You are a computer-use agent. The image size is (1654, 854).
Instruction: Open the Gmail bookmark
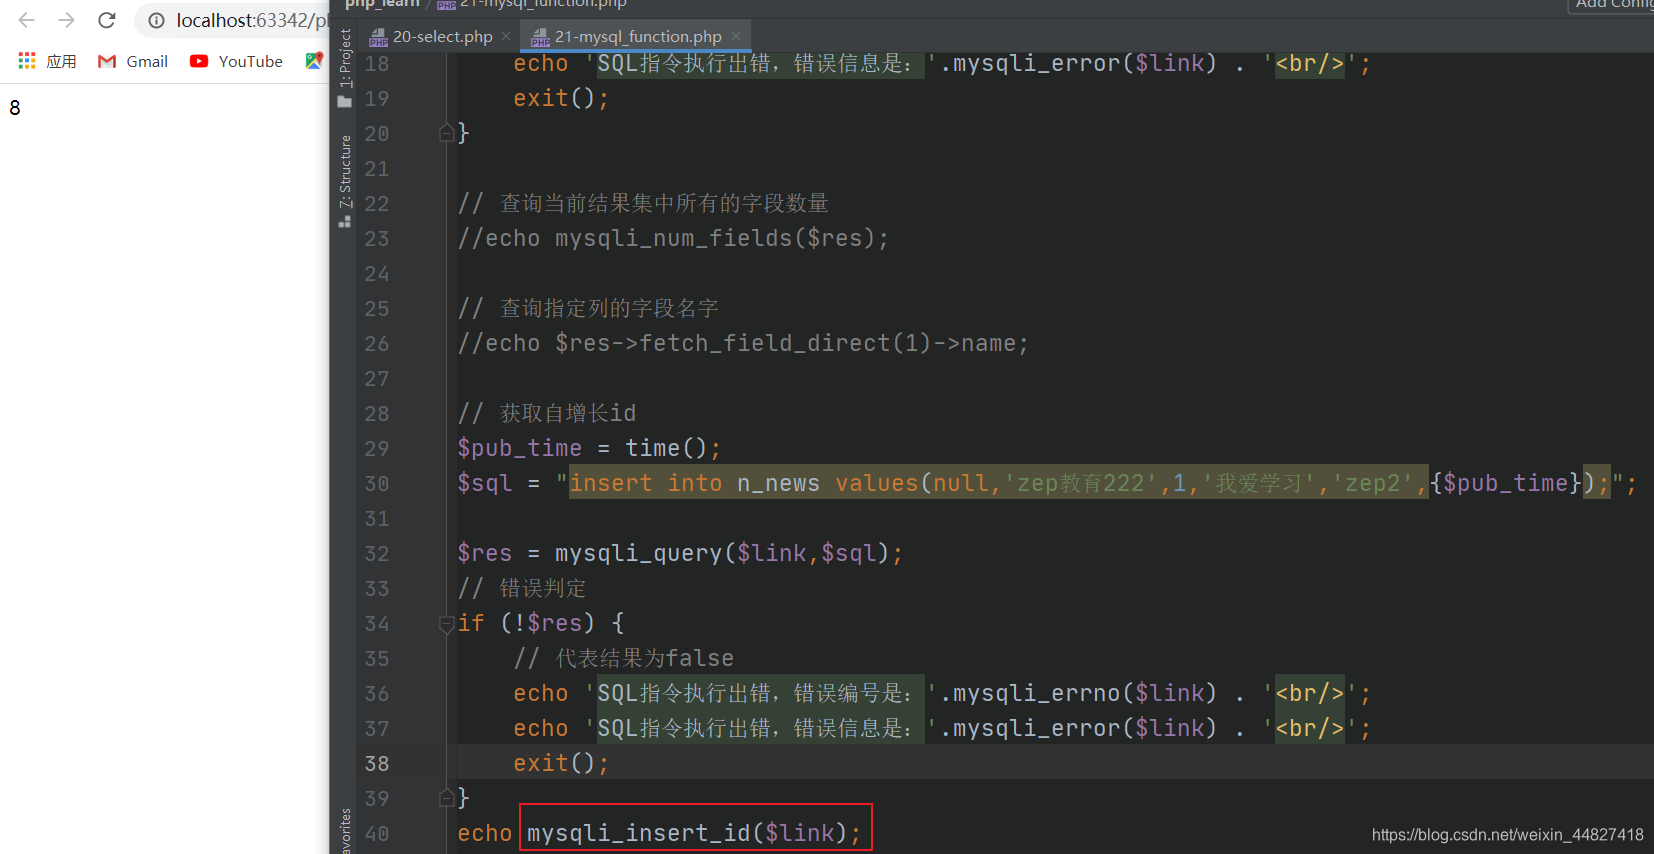coord(133,61)
